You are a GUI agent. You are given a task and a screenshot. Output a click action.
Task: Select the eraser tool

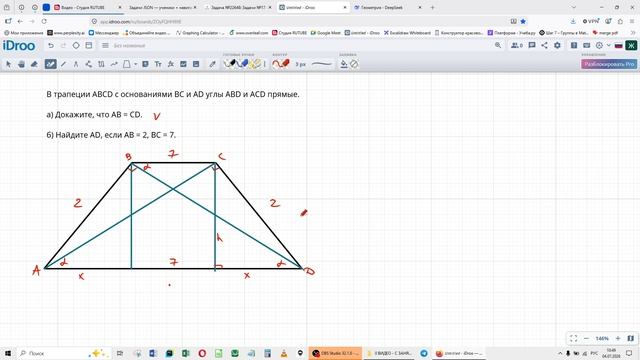coord(34,64)
